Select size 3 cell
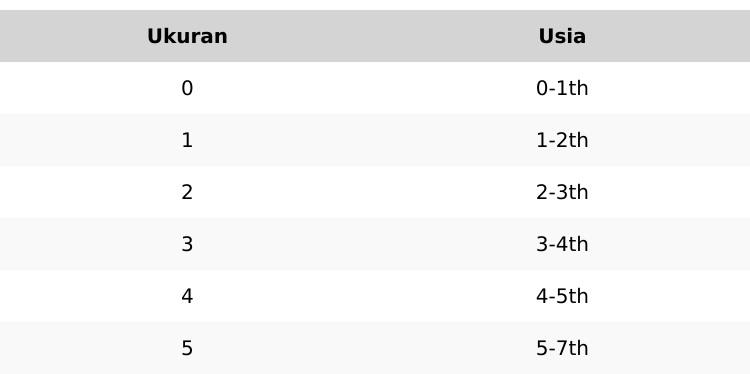750x374 pixels. pos(187,244)
